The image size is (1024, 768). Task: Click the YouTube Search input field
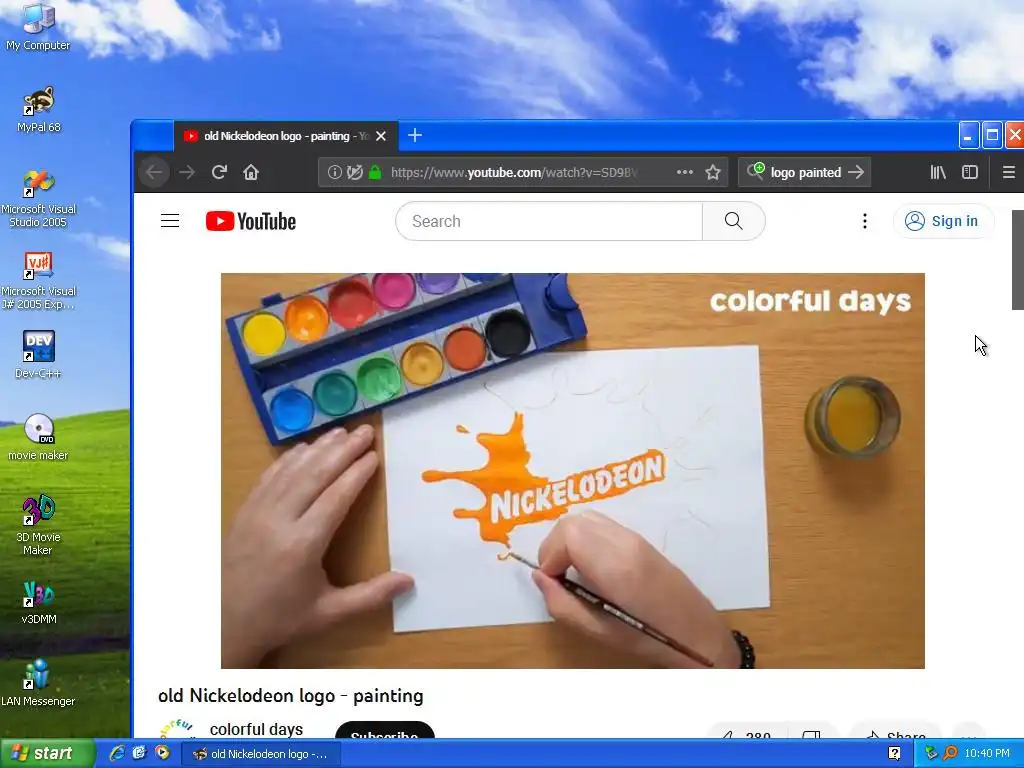549,221
